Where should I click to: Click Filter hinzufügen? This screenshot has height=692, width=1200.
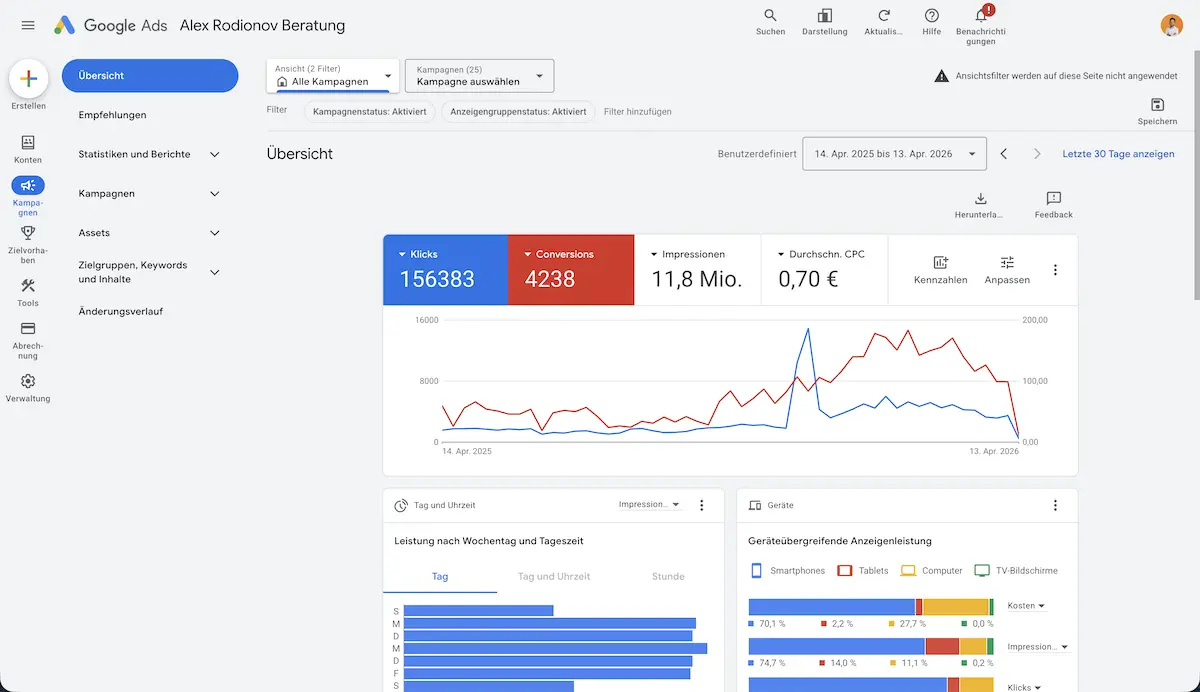[638, 112]
